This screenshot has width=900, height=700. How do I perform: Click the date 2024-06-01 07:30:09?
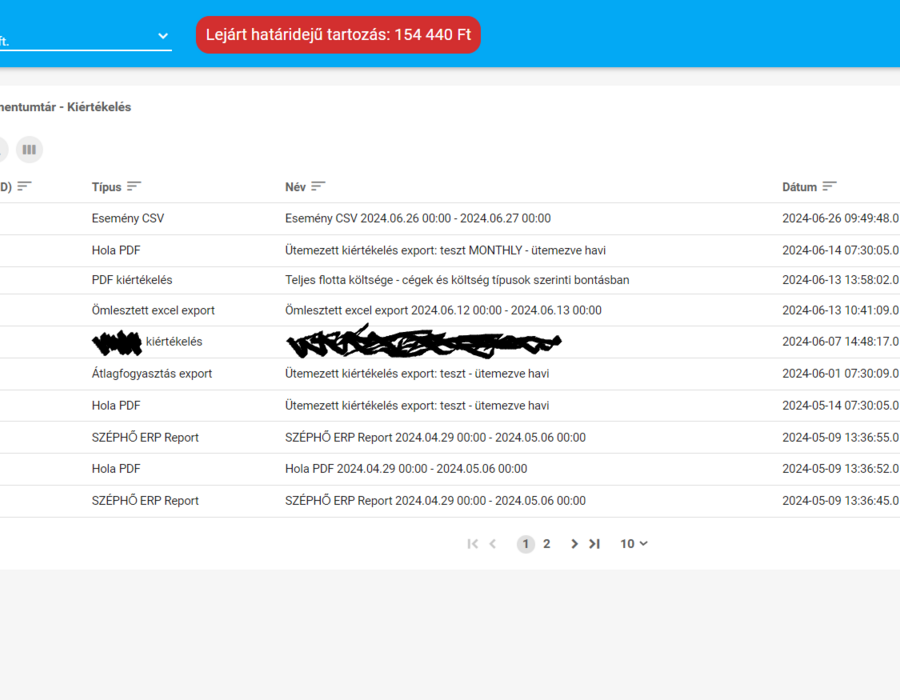pyautogui.click(x=840, y=374)
